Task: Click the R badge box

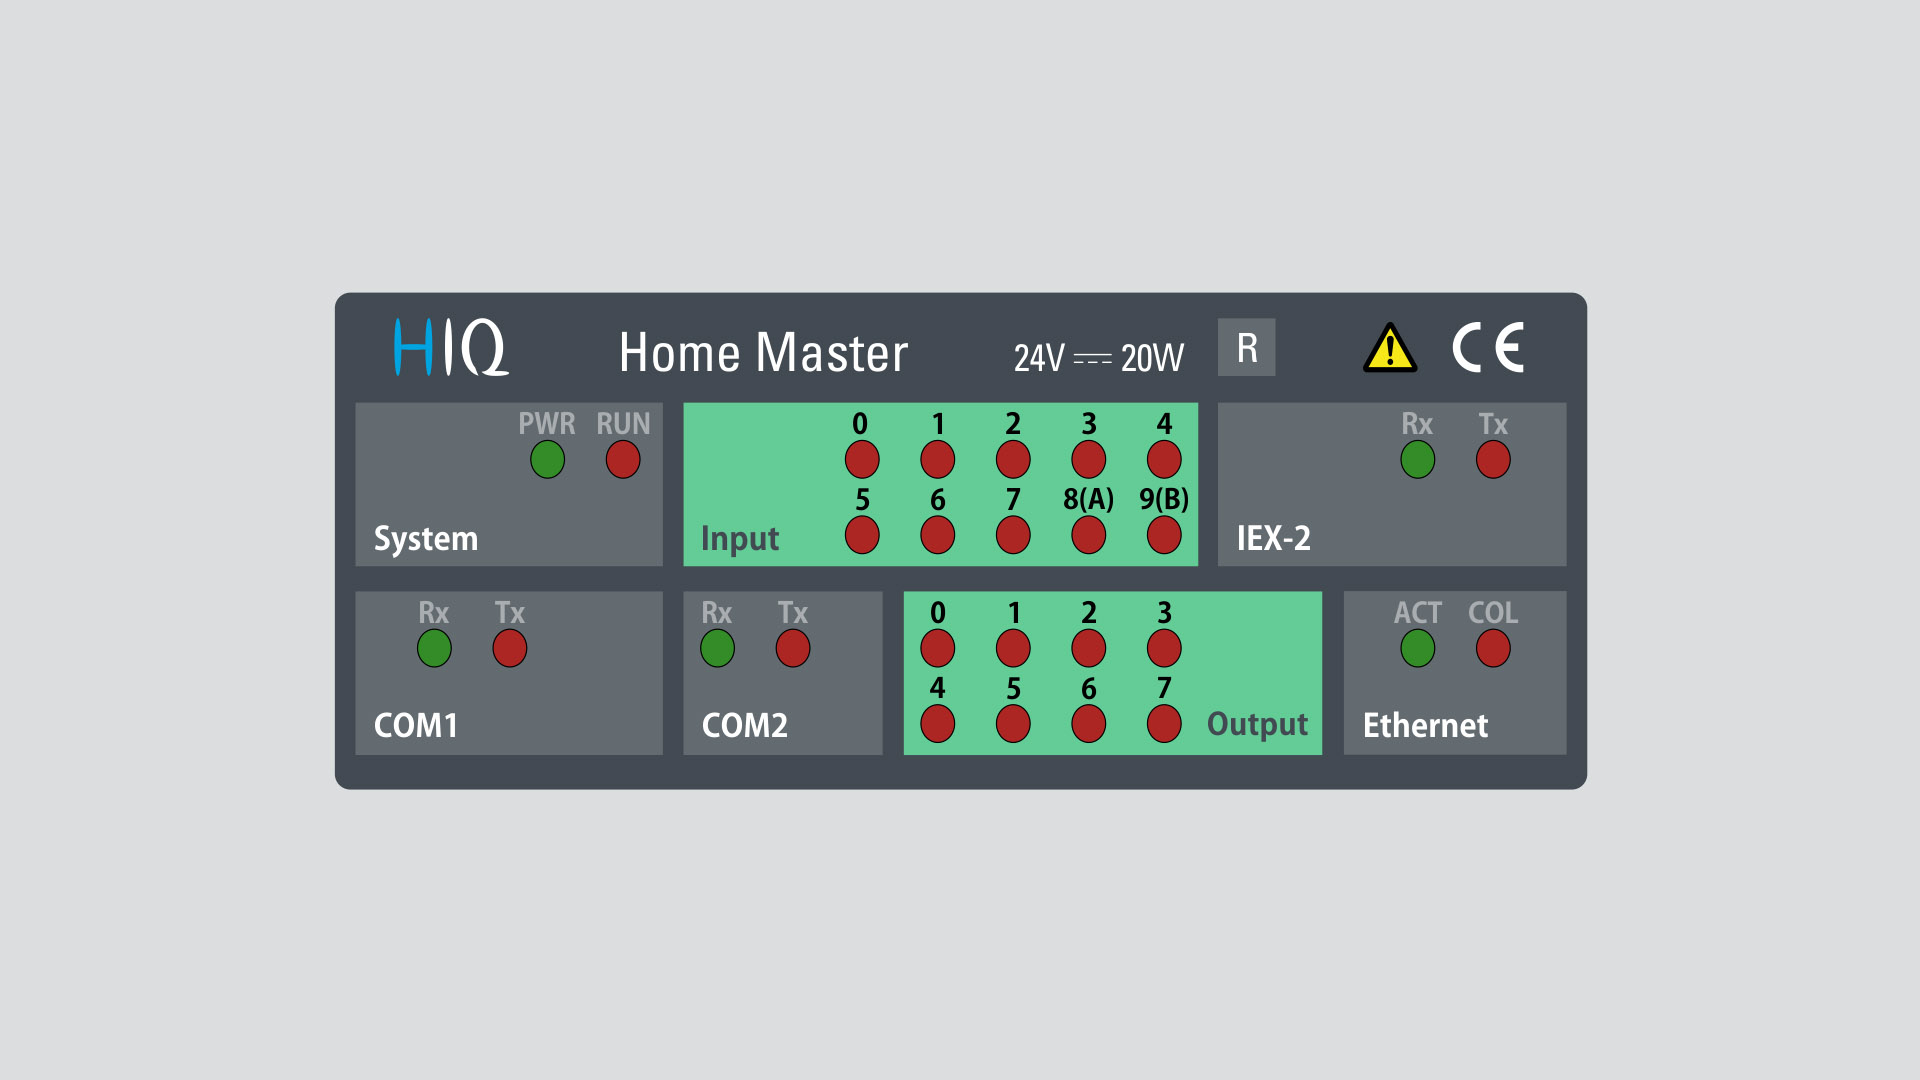Action: click(x=1246, y=347)
